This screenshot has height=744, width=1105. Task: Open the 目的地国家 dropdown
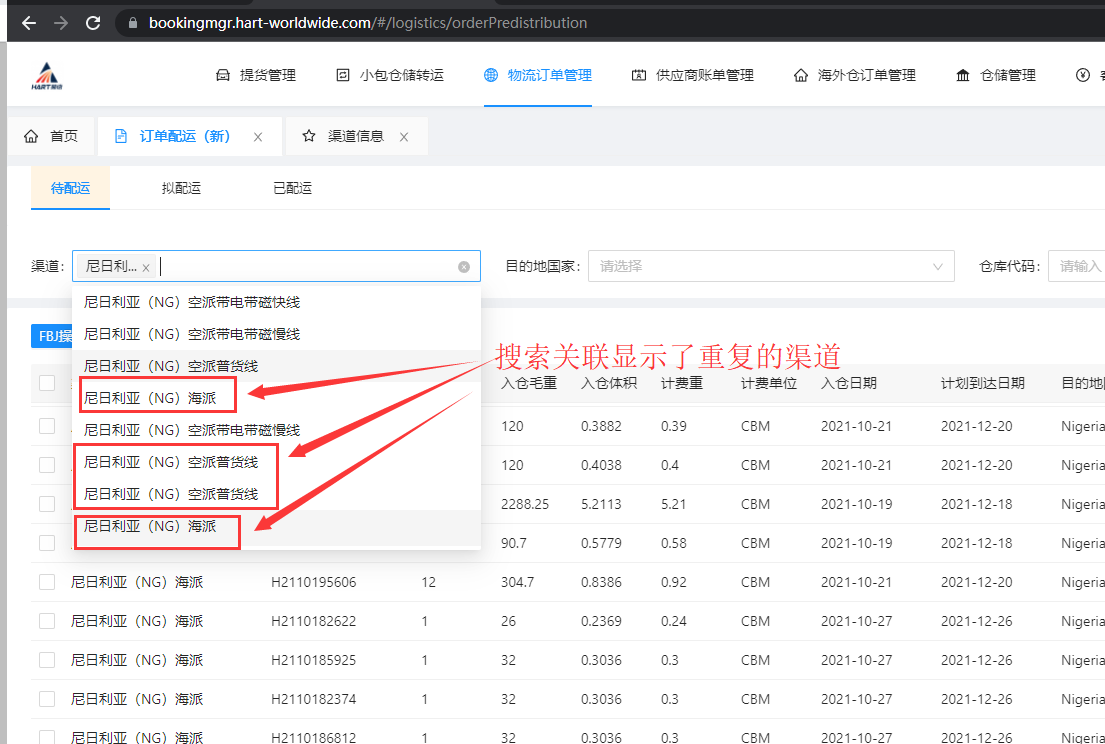pyautogui.click(x=770, y=266)
